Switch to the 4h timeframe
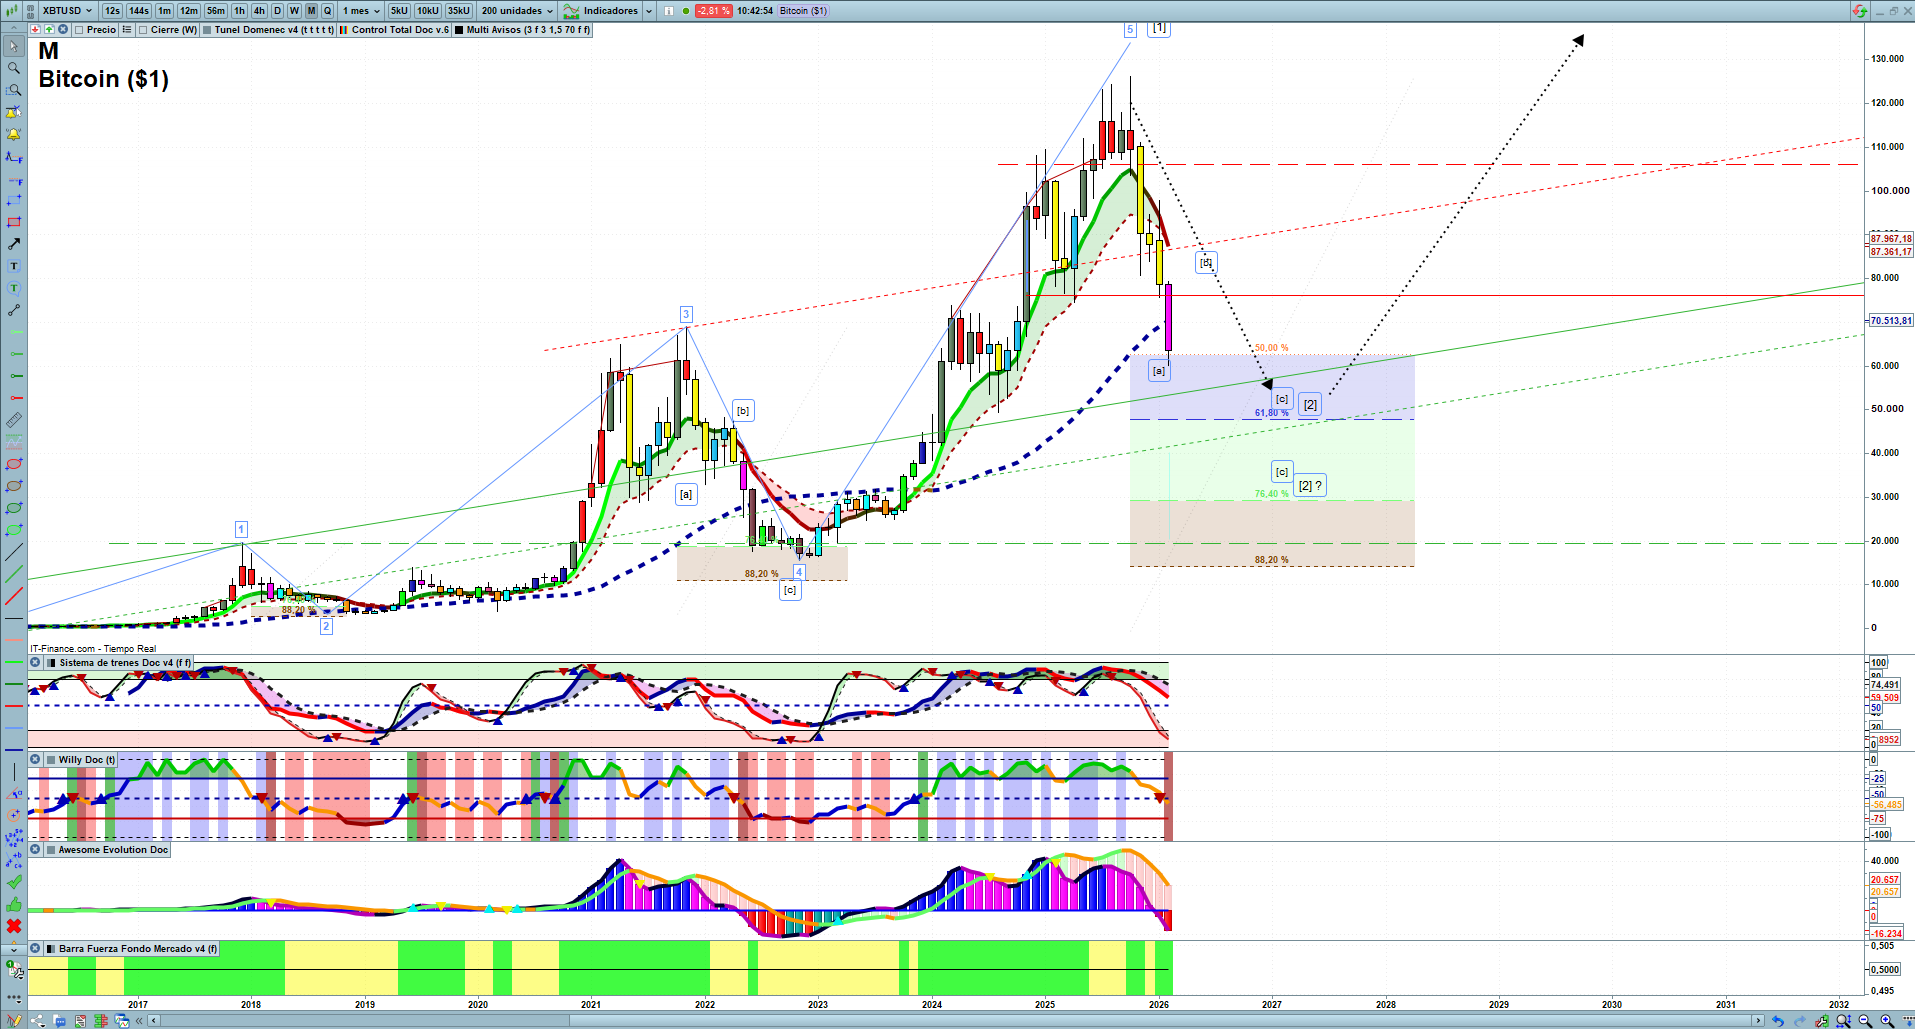This screenshot has height=1029, width=1915. tap(259, 11)
